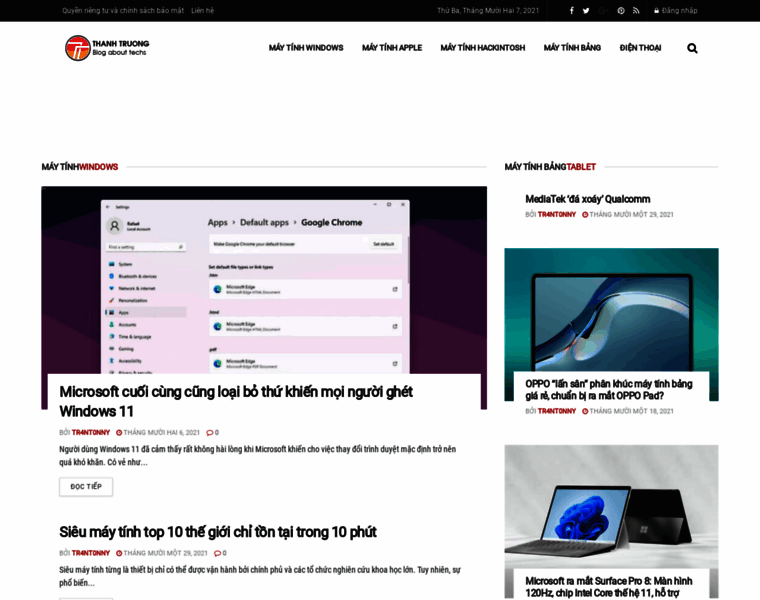Open the Pinterest social icon
The height and width of the screenshot is (600, 760).
tap(621, 11)
